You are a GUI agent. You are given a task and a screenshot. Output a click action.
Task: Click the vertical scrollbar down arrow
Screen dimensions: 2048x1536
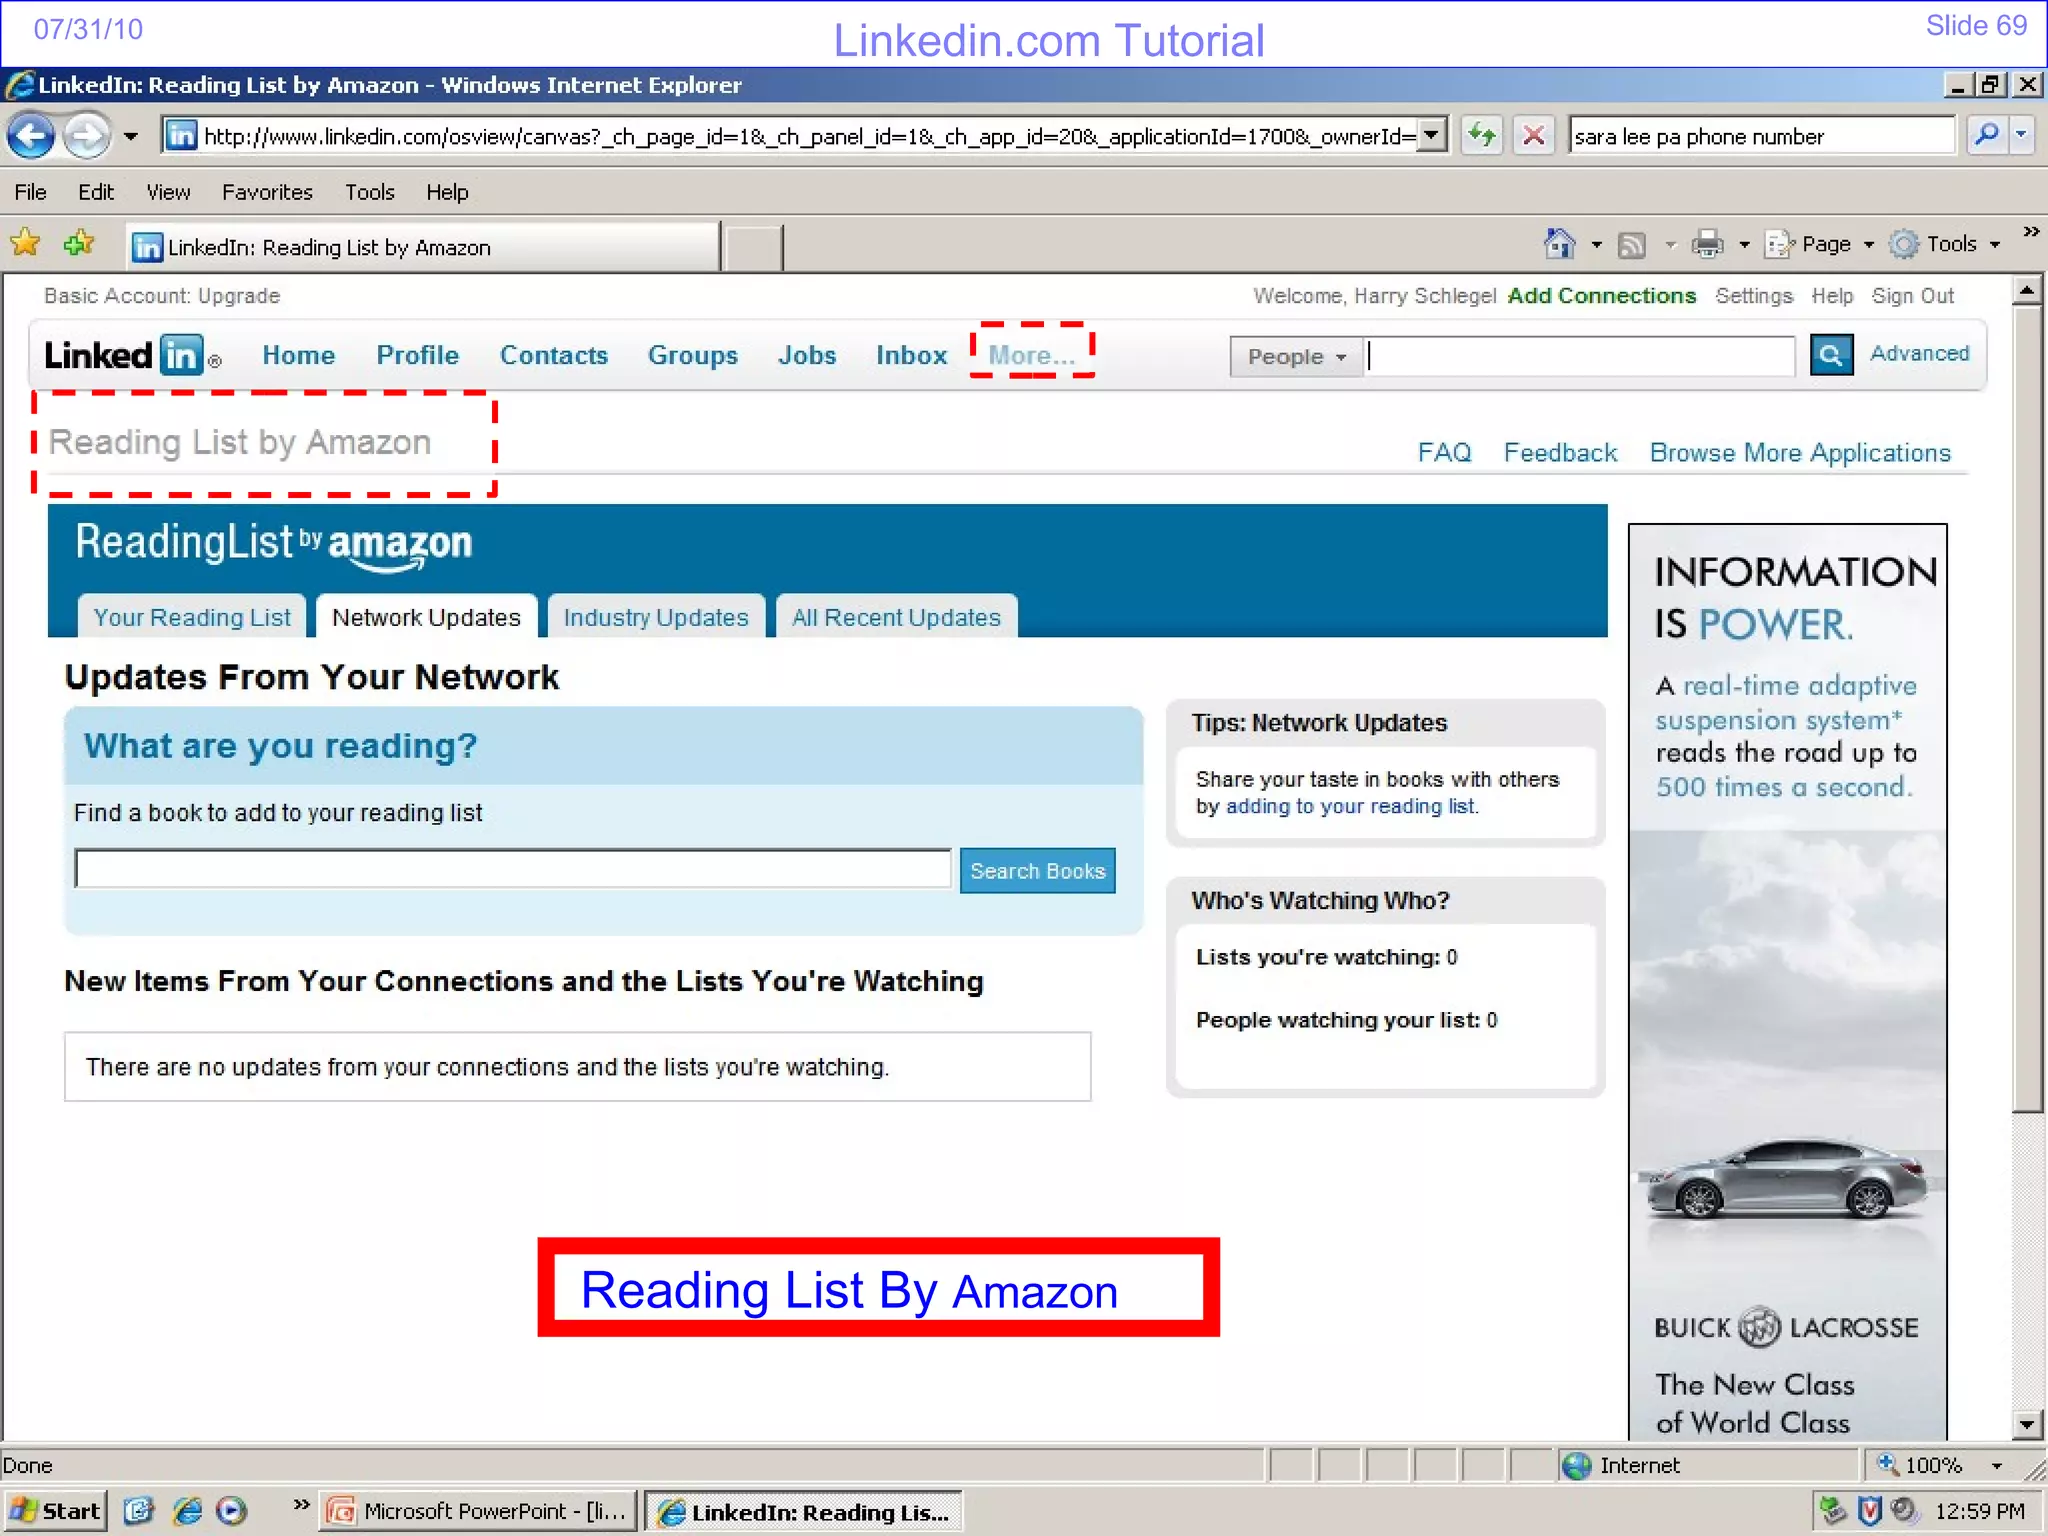[x=2026, y=1424]
